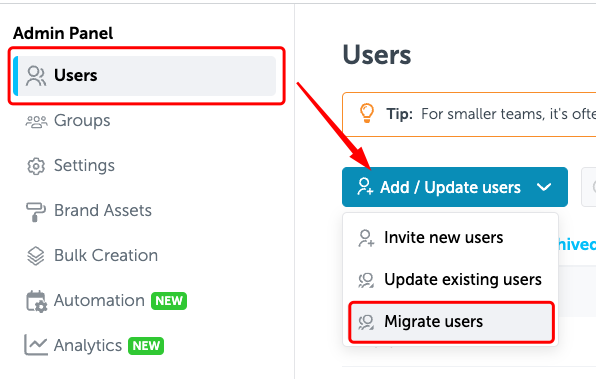Click icon beside Update existing users
596x379 pixels.
click(366, 281)
